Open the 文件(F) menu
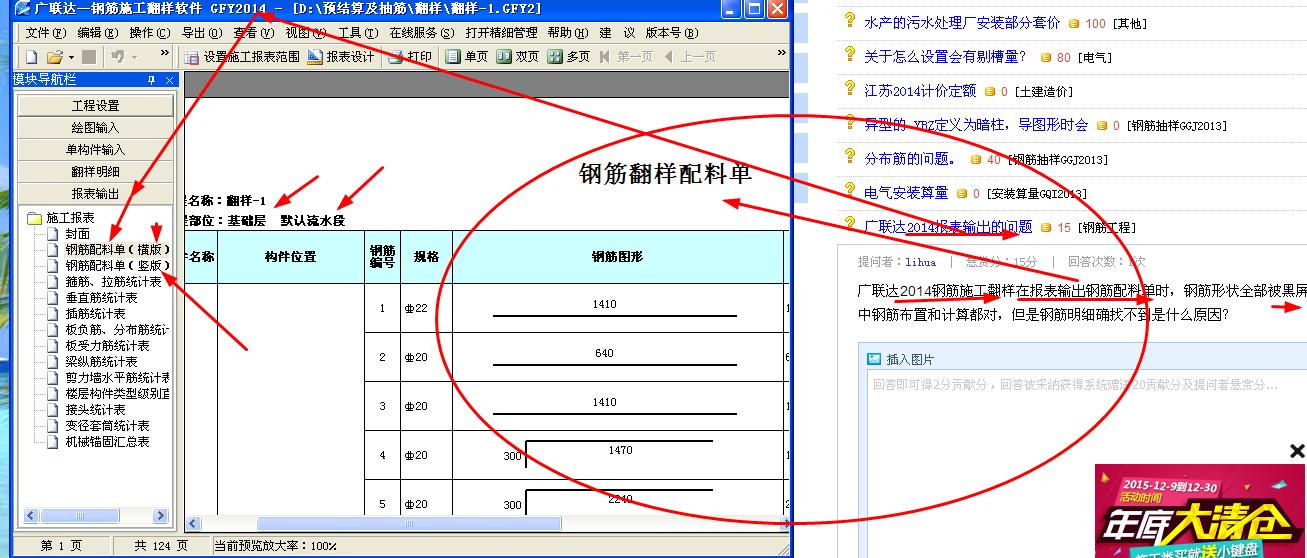The image size is (1307, 558). click(45, 33)
